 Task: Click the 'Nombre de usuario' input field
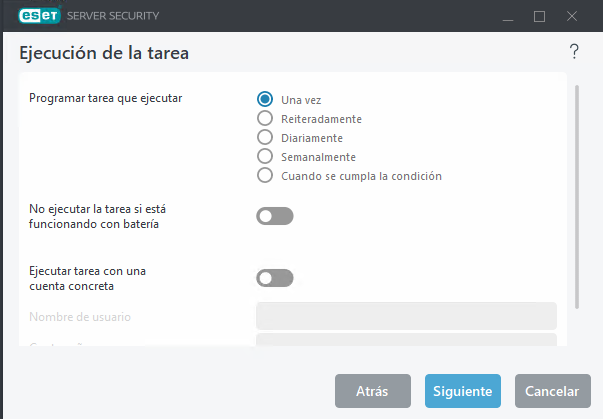(x=406, y=316)
